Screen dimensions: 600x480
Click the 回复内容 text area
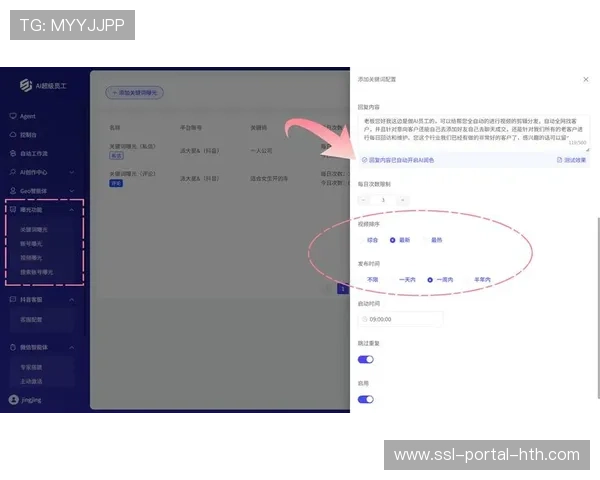(x=473, y=132)
